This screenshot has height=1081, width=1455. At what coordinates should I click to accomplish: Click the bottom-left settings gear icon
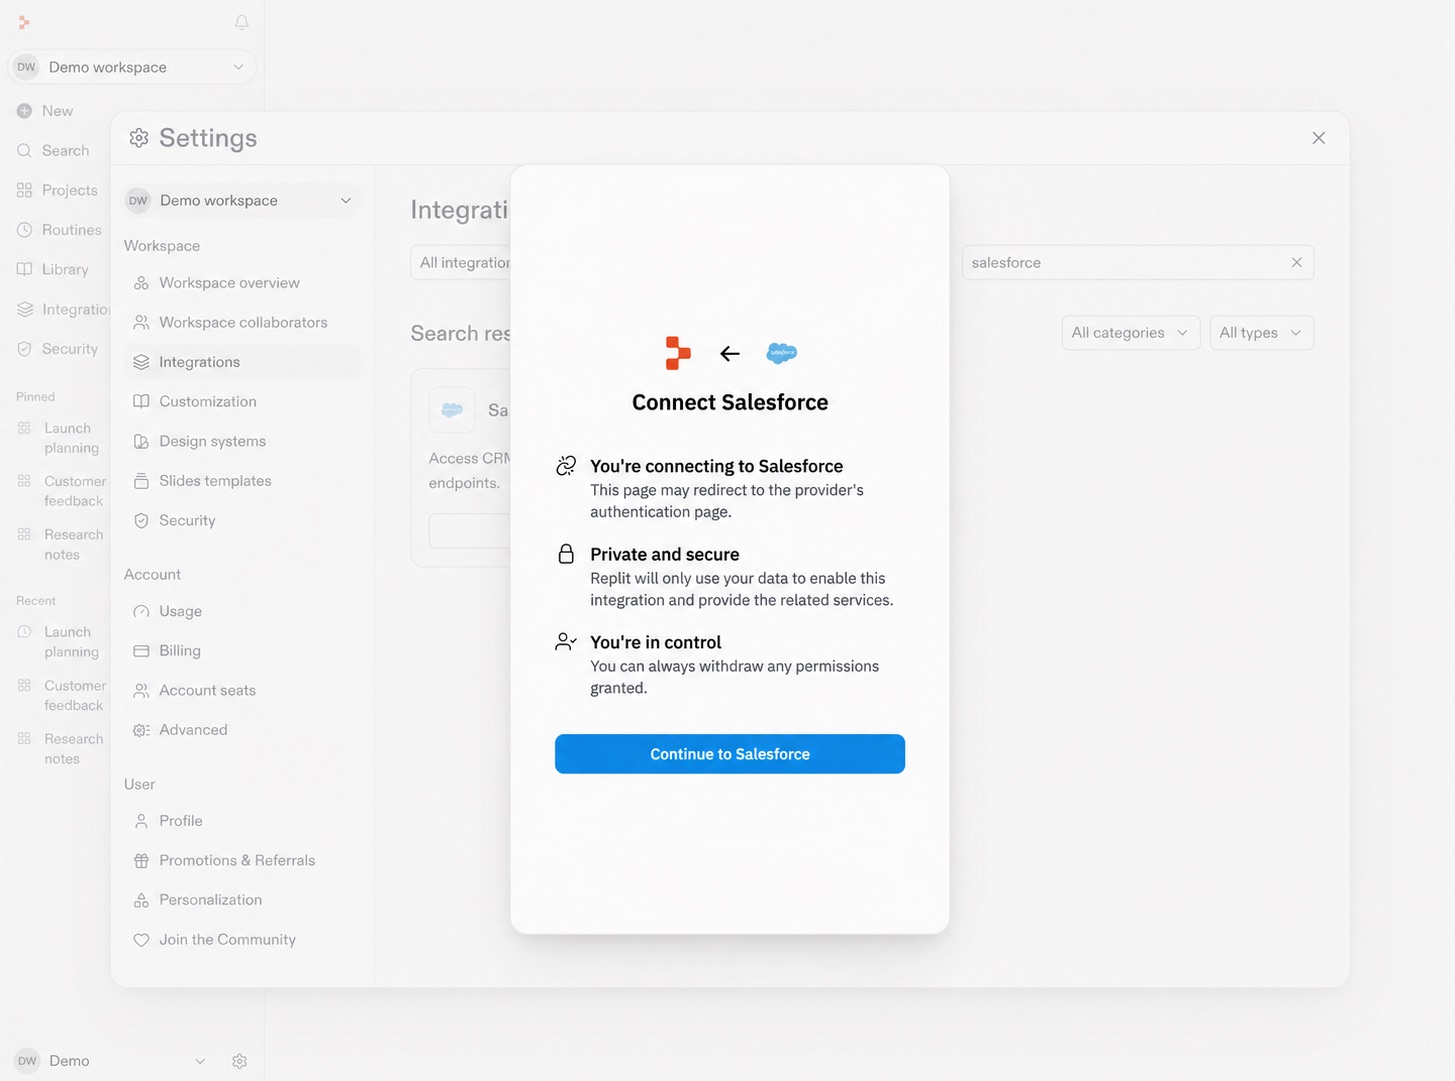coord(239,1061)
